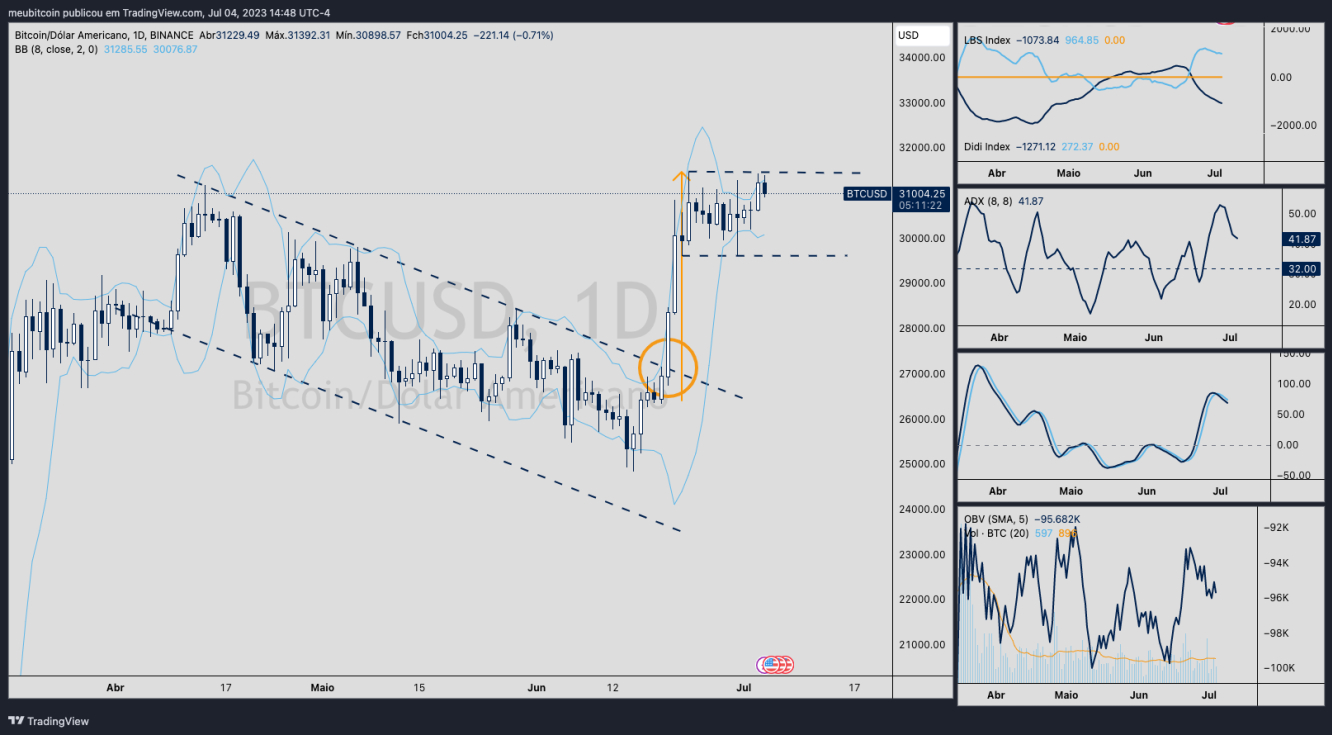Click the Jul label on main chart time axis
Image resolution: width=1332 pixels, height=735 pixels.
[x=743, y=688]
